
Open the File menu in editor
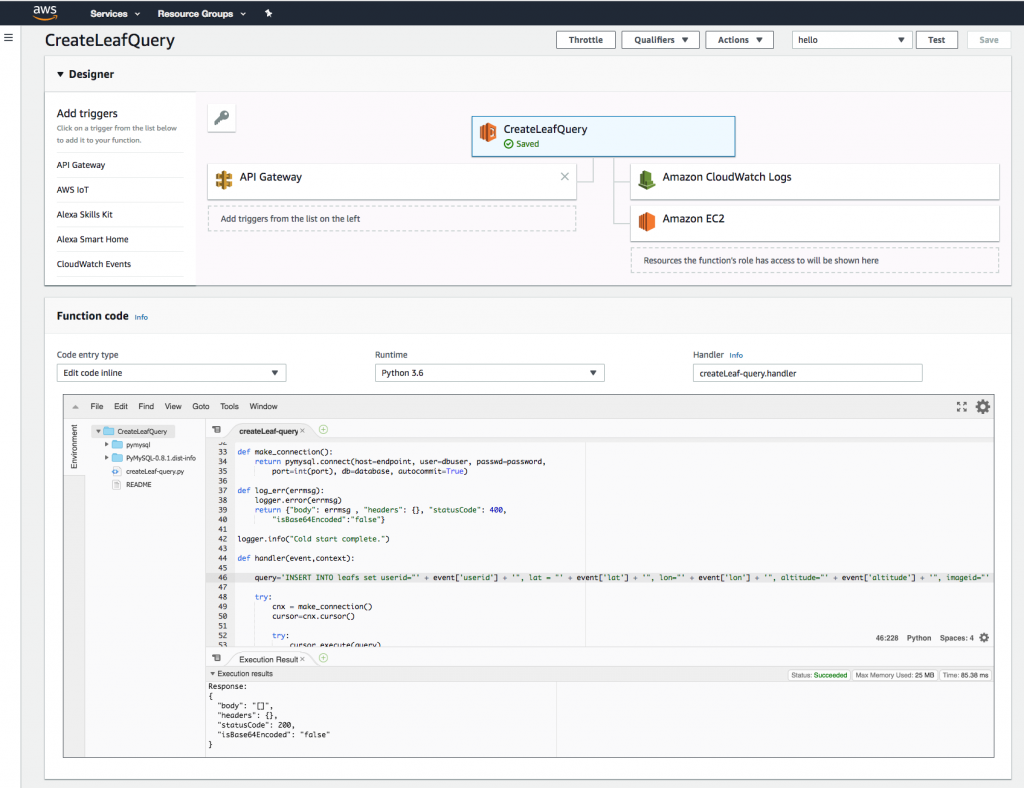click(97, 406)
